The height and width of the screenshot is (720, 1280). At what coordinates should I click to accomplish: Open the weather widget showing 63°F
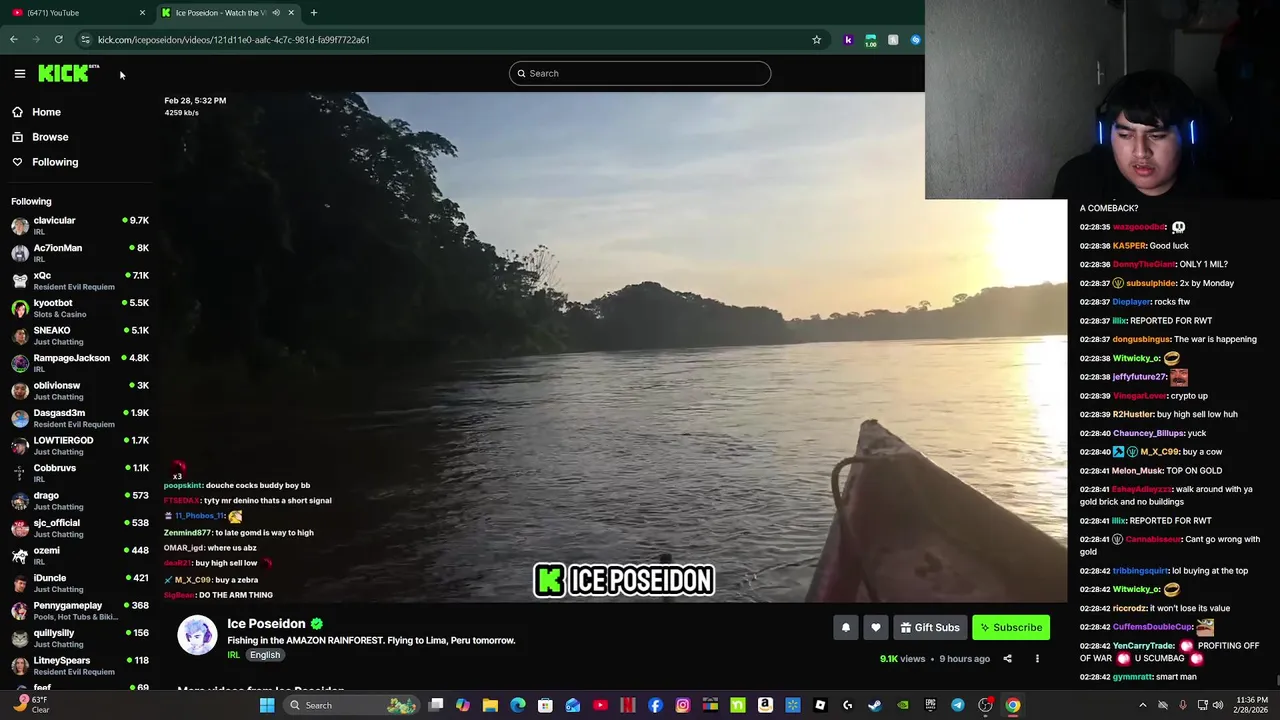coord(28,705)
